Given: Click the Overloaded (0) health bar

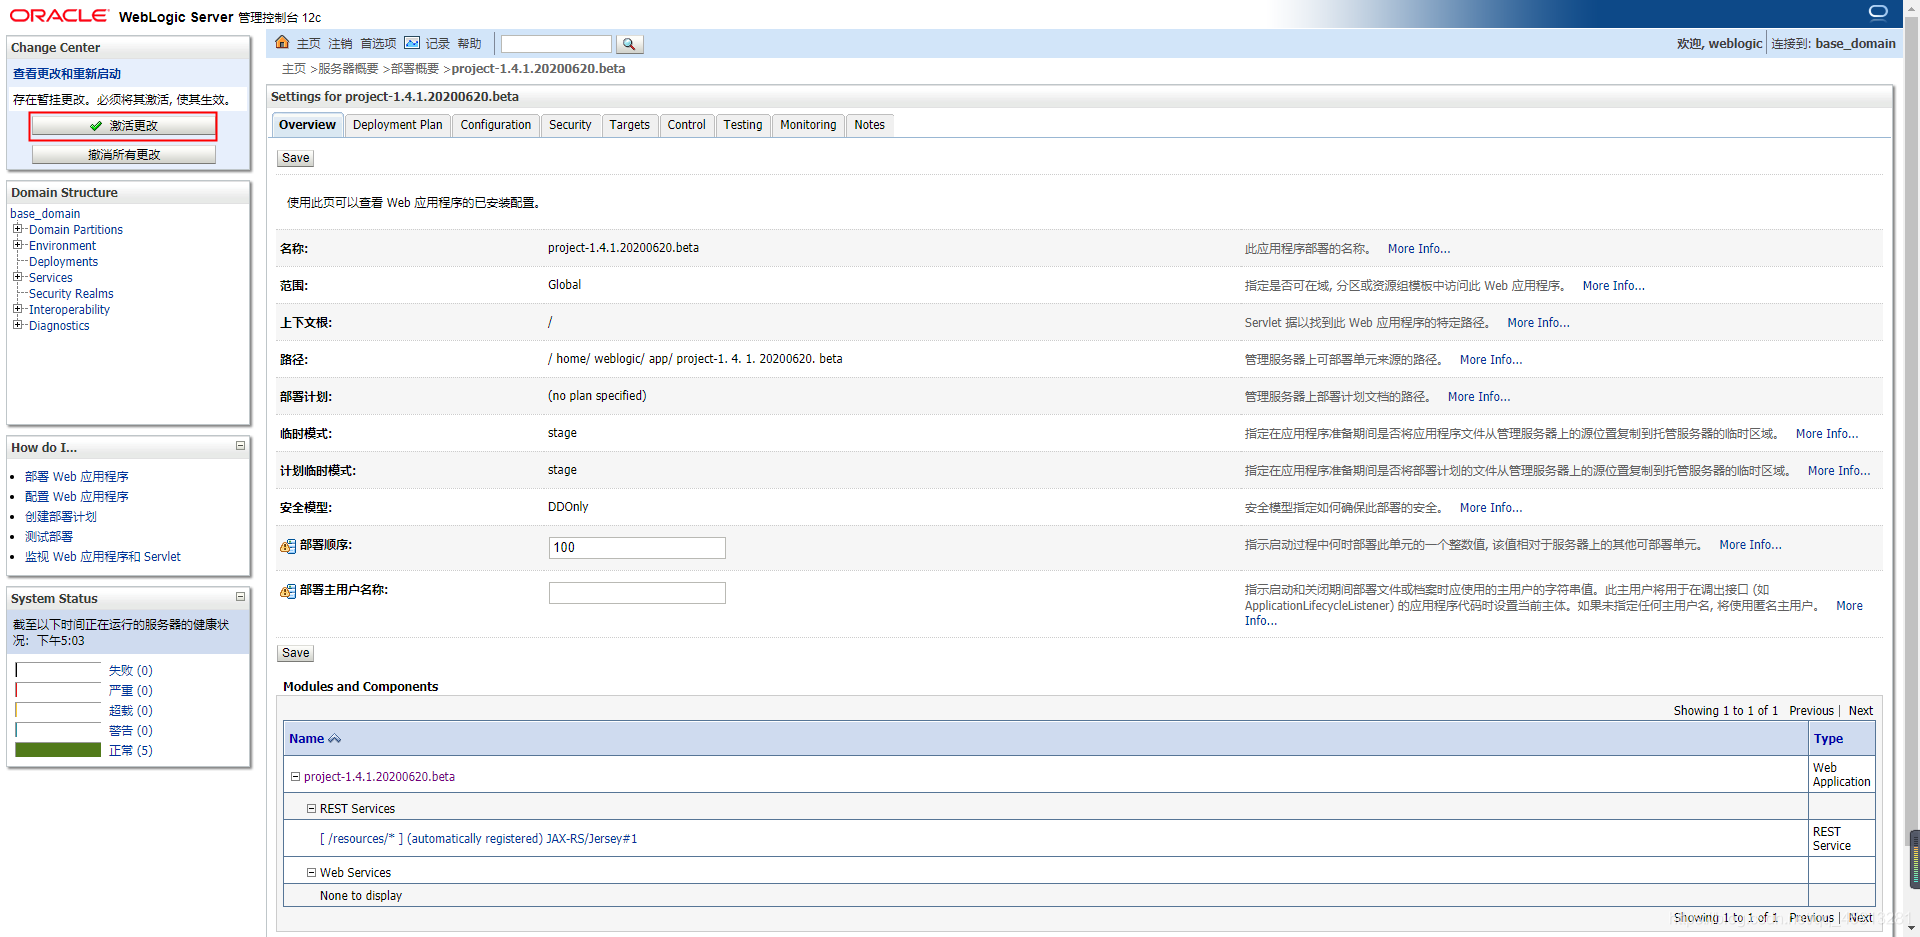Looking at the screenshot, I should point(58,710).
